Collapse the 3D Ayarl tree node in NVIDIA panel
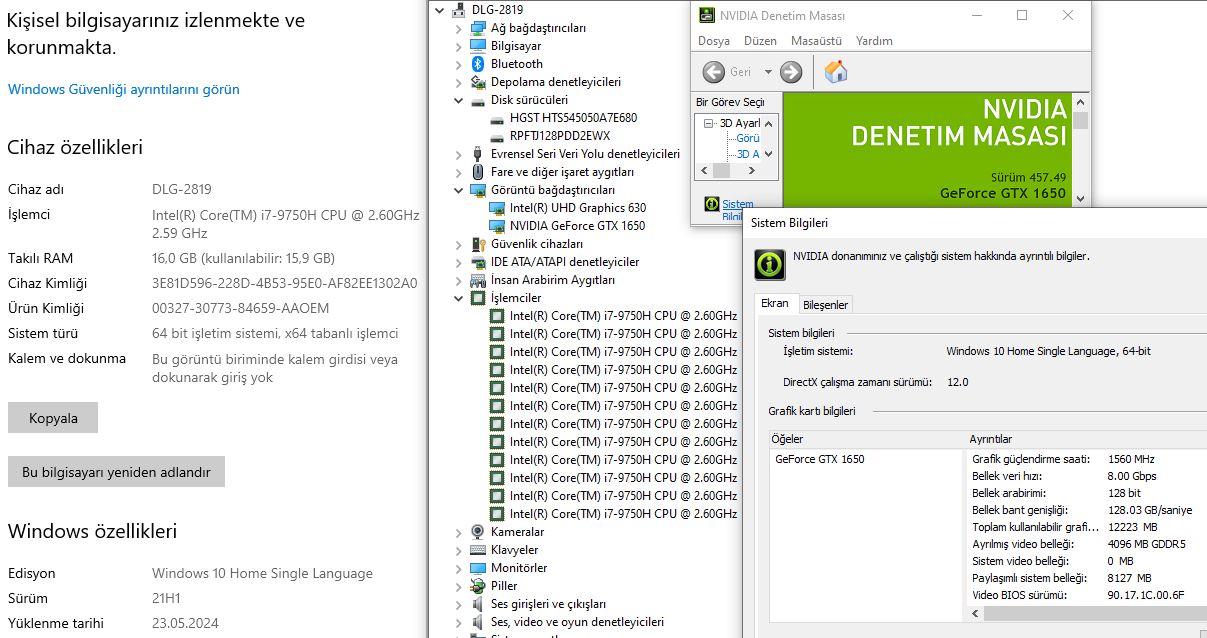Image resolution: width=1207 pixels, height=638 pixels. click(x=709, y=123)
